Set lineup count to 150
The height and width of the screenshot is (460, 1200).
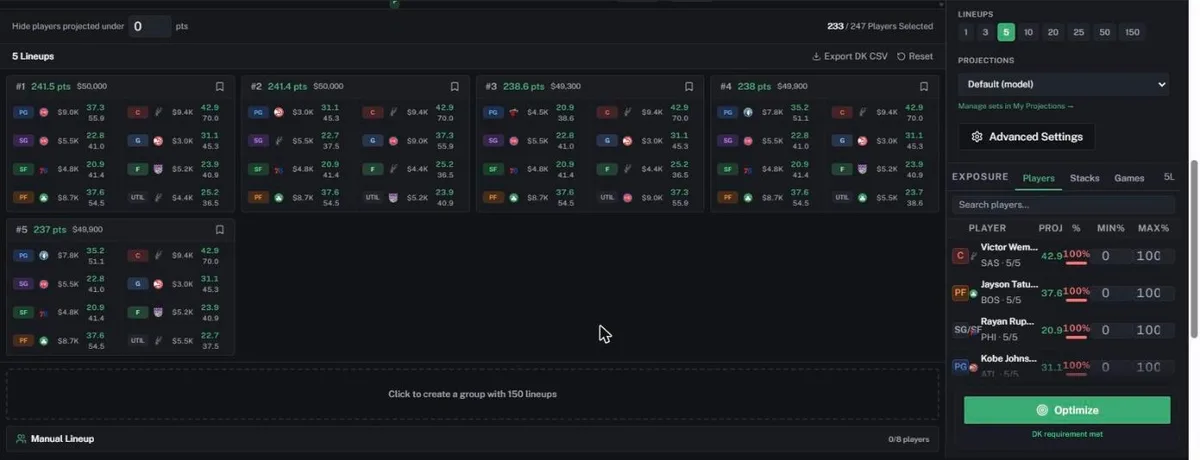click(x=1131, y=32)
